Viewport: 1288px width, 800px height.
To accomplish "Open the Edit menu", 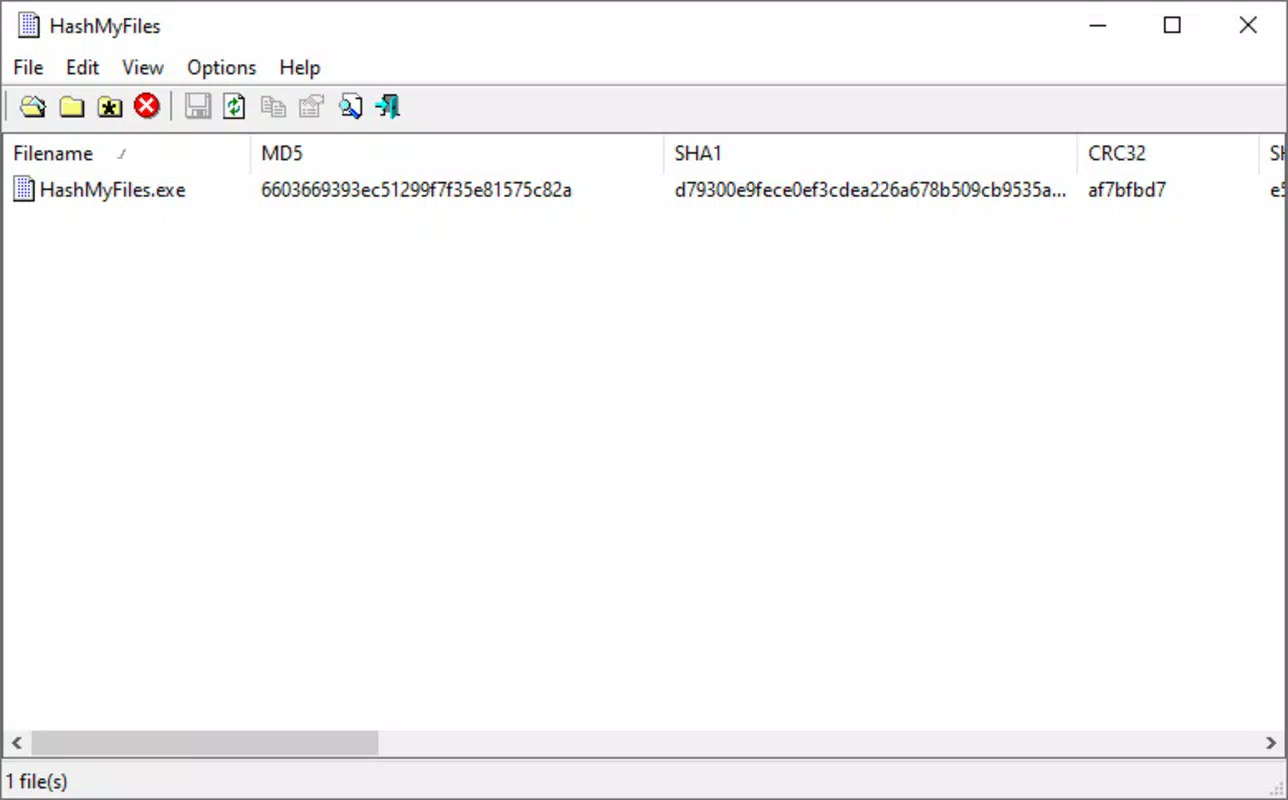I will (83, 68).
